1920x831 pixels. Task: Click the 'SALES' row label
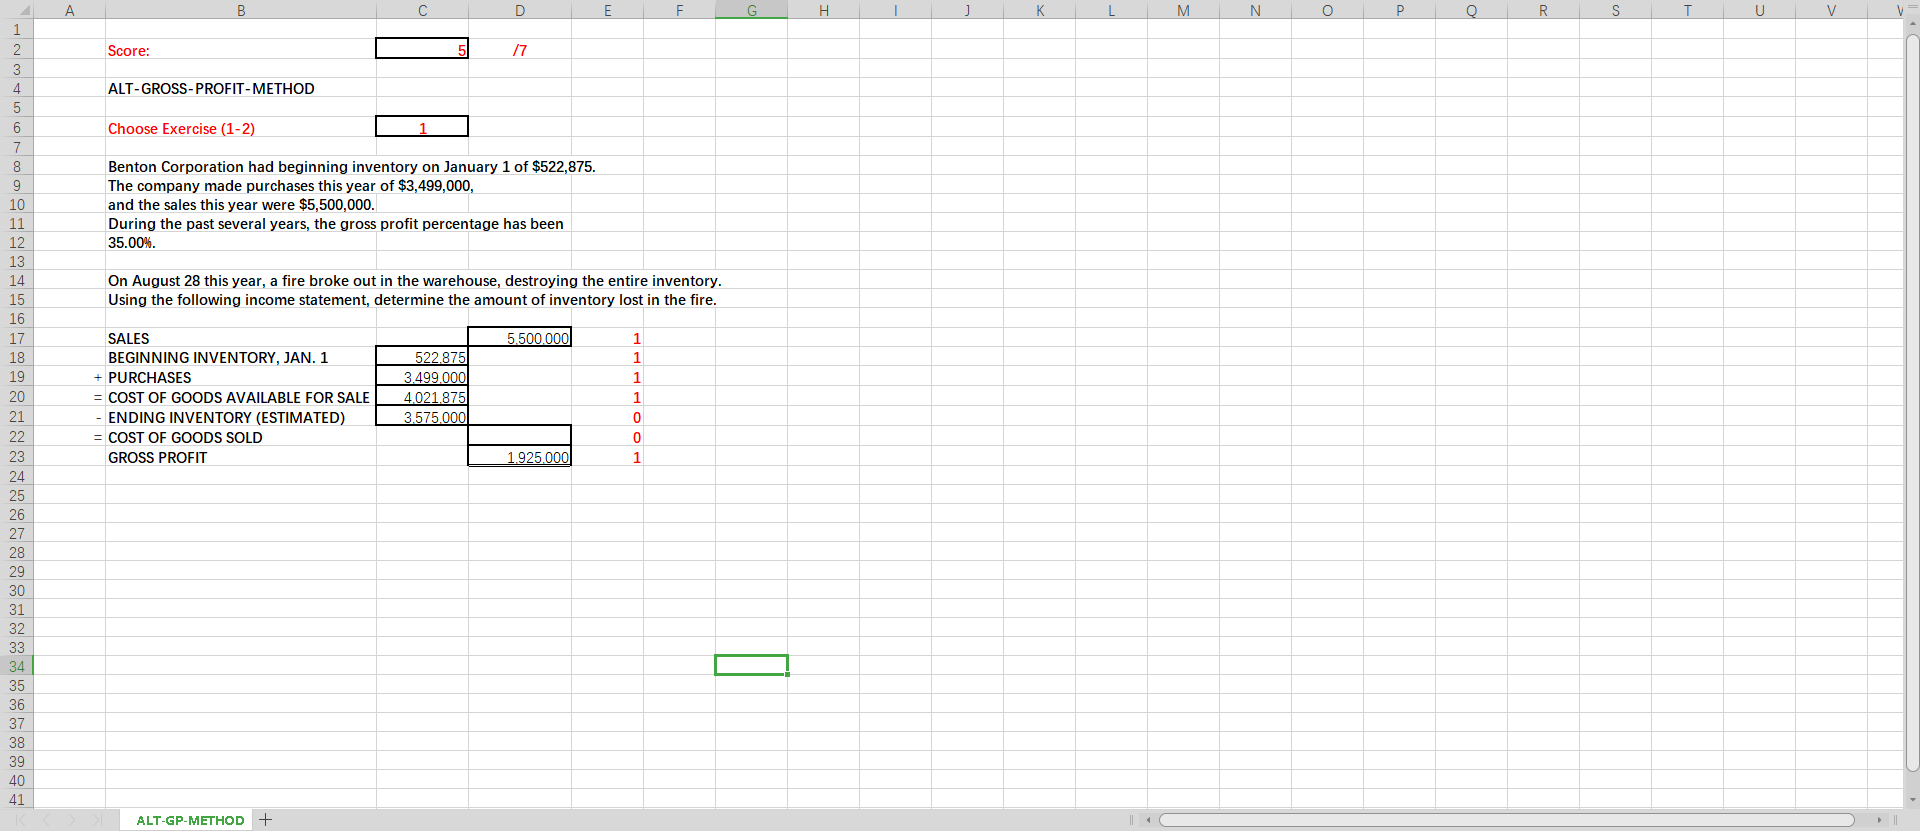(129, 338)
